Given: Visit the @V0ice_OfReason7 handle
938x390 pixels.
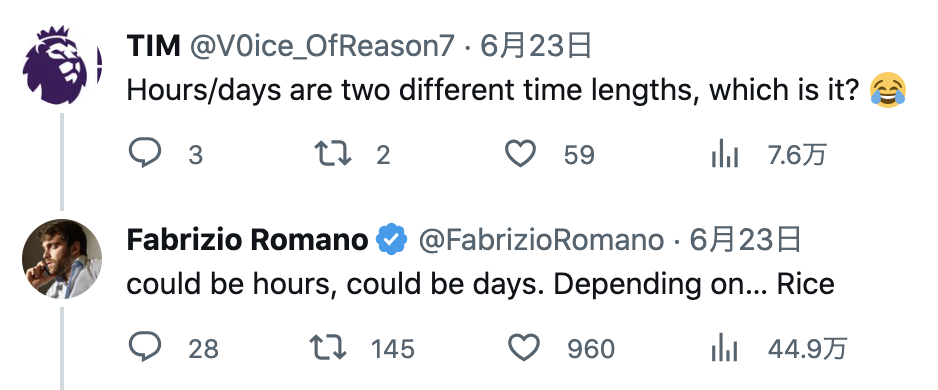Looking at the screenshot, I should (x=323, y=47).
